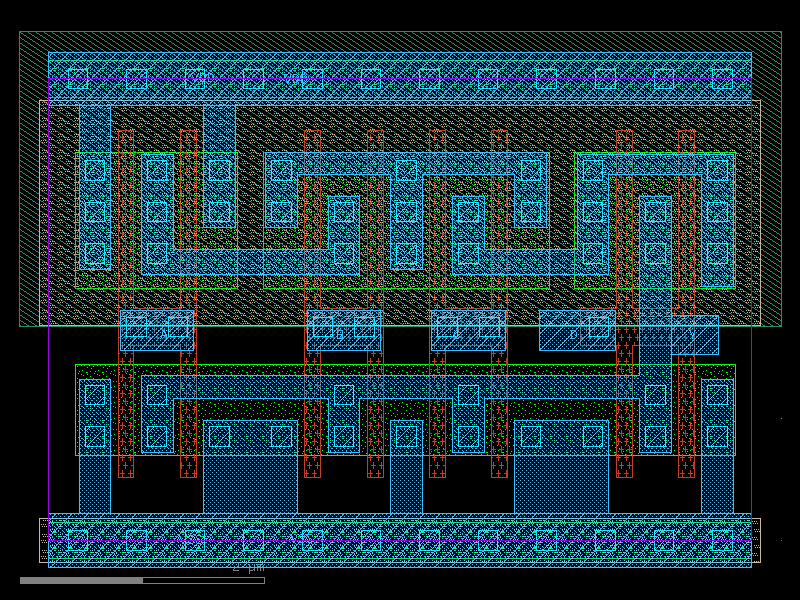Click the filled gray half of the scale bar

point(82,580)
